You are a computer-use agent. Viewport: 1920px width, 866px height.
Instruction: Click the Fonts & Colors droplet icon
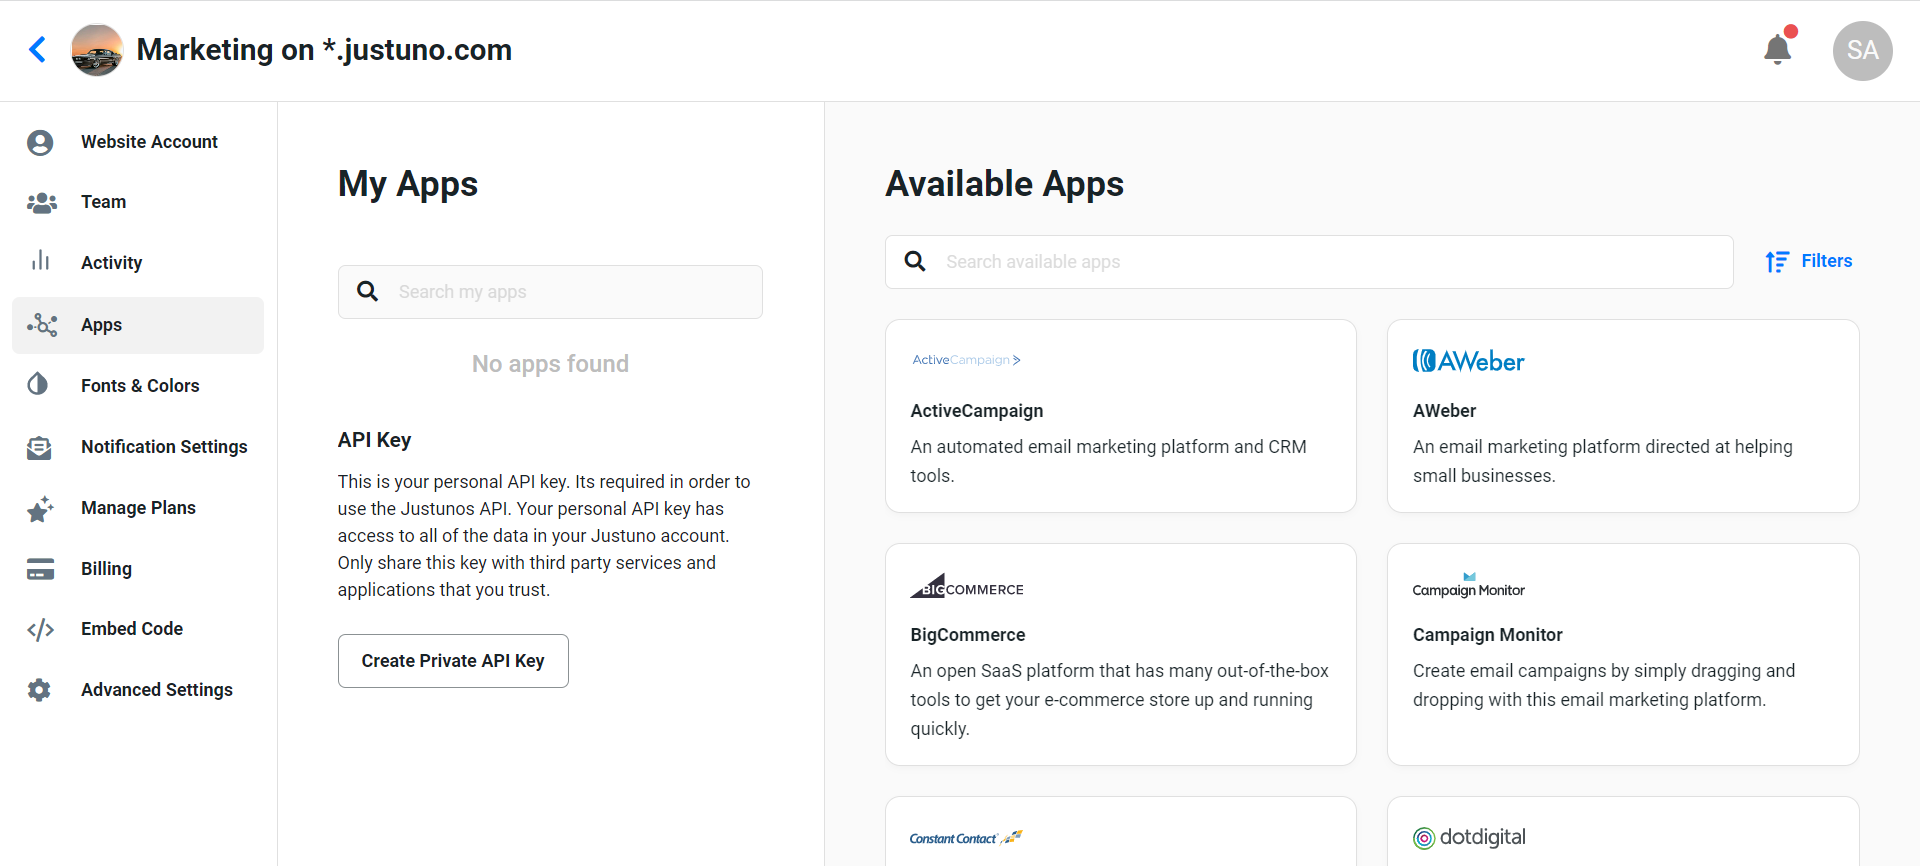click(x=38, y=384)
